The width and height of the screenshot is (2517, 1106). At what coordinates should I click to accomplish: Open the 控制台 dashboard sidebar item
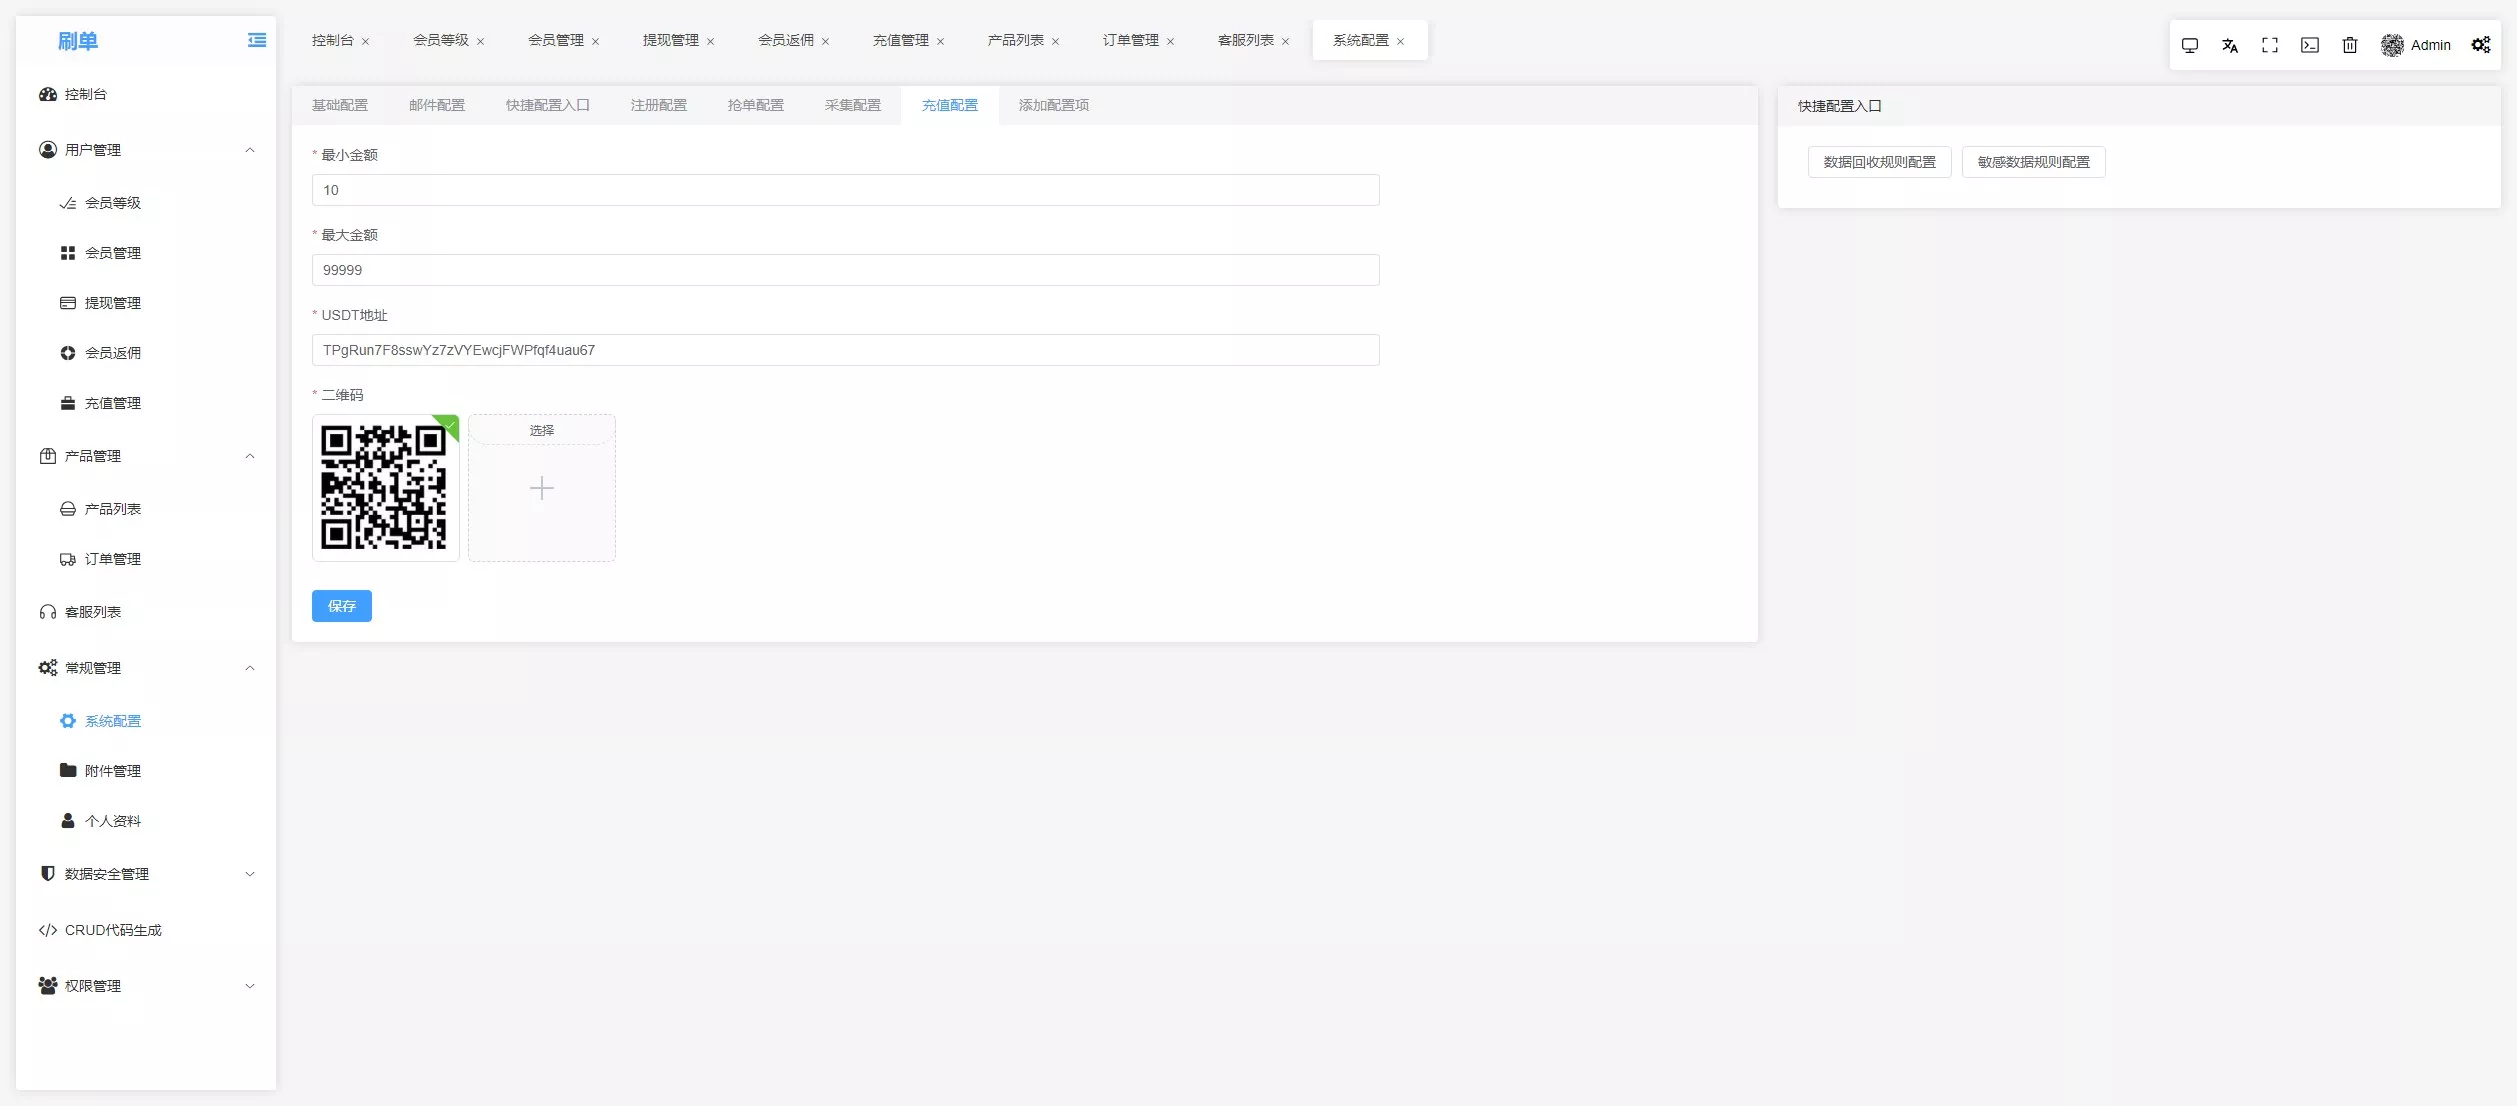[146, 94]
